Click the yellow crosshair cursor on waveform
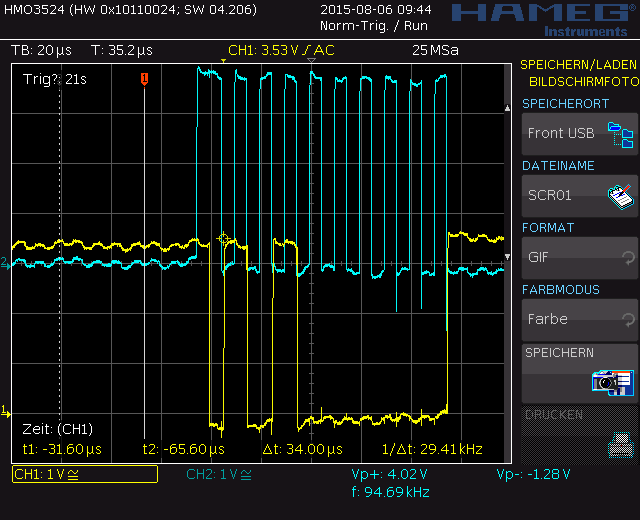This screenshot has height=520, width=640. [x=223, y=238]
